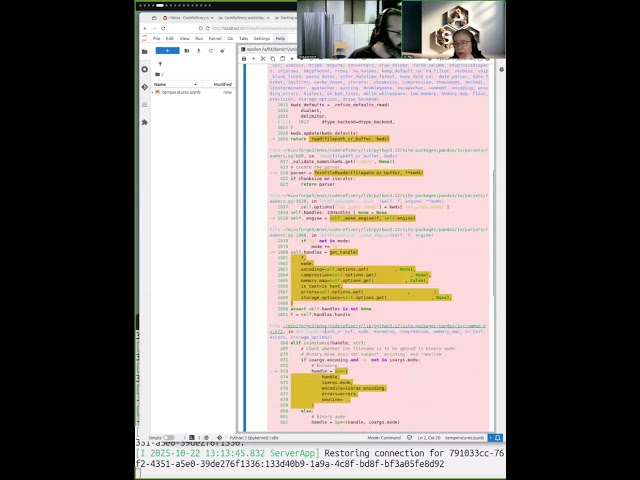Click the common.py file path link in traceback

(378, 329)
